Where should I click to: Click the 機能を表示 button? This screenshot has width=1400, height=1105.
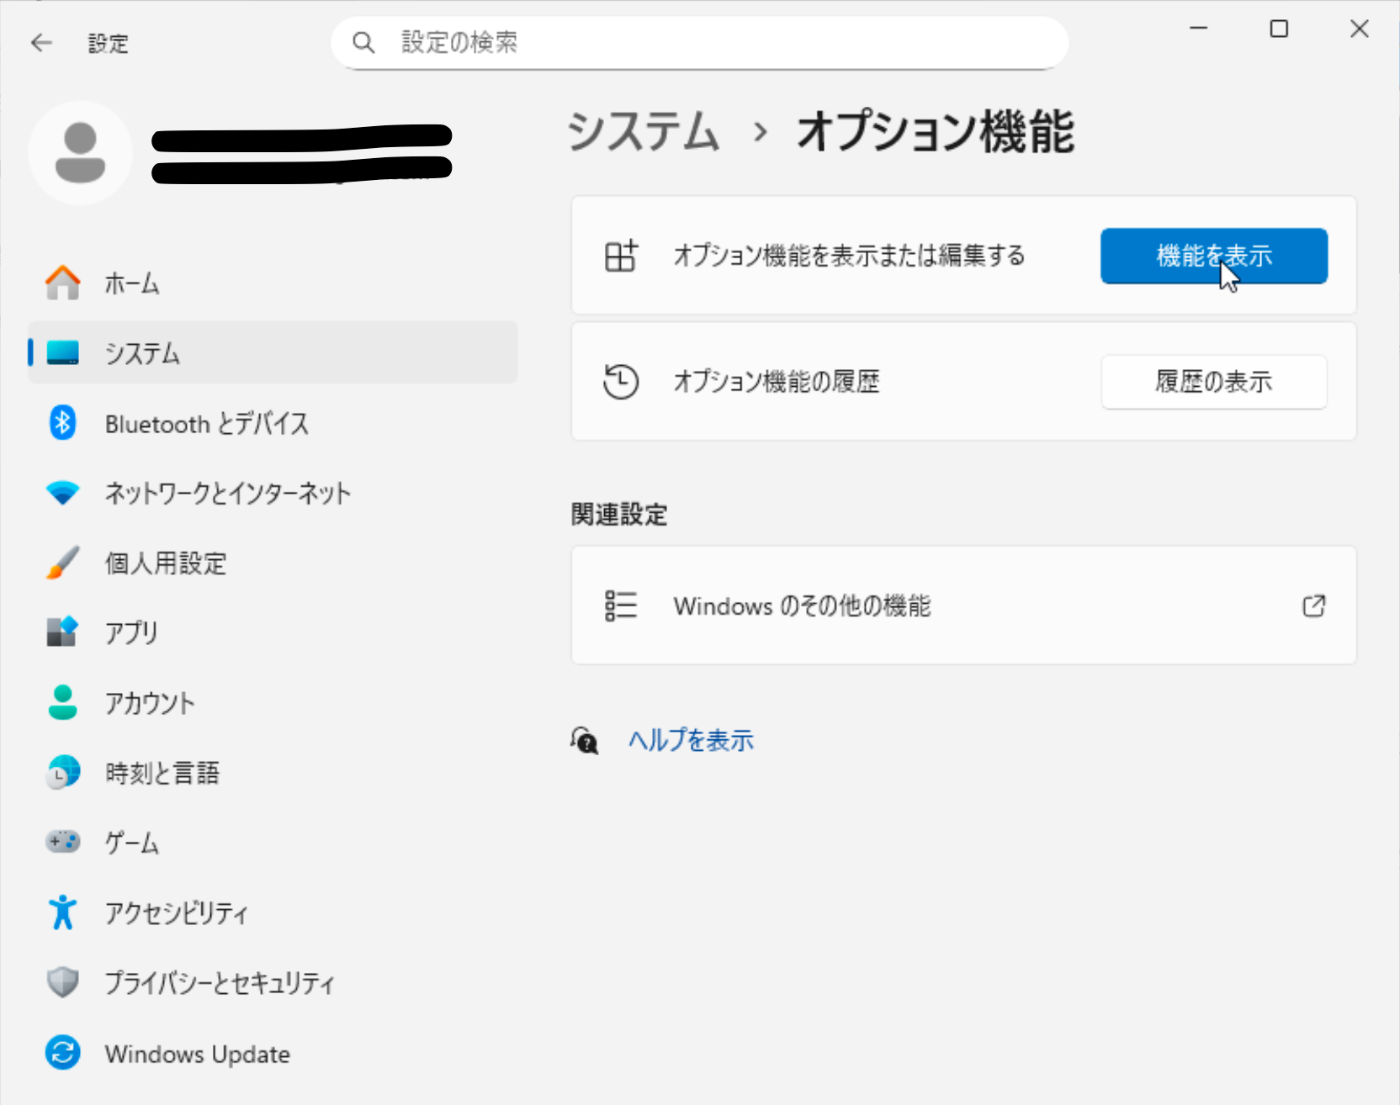(1214, 256)
